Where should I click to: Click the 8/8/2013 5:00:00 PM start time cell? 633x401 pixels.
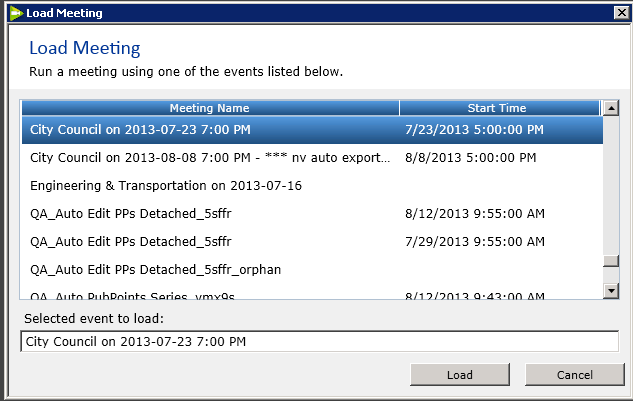[471, 157]
